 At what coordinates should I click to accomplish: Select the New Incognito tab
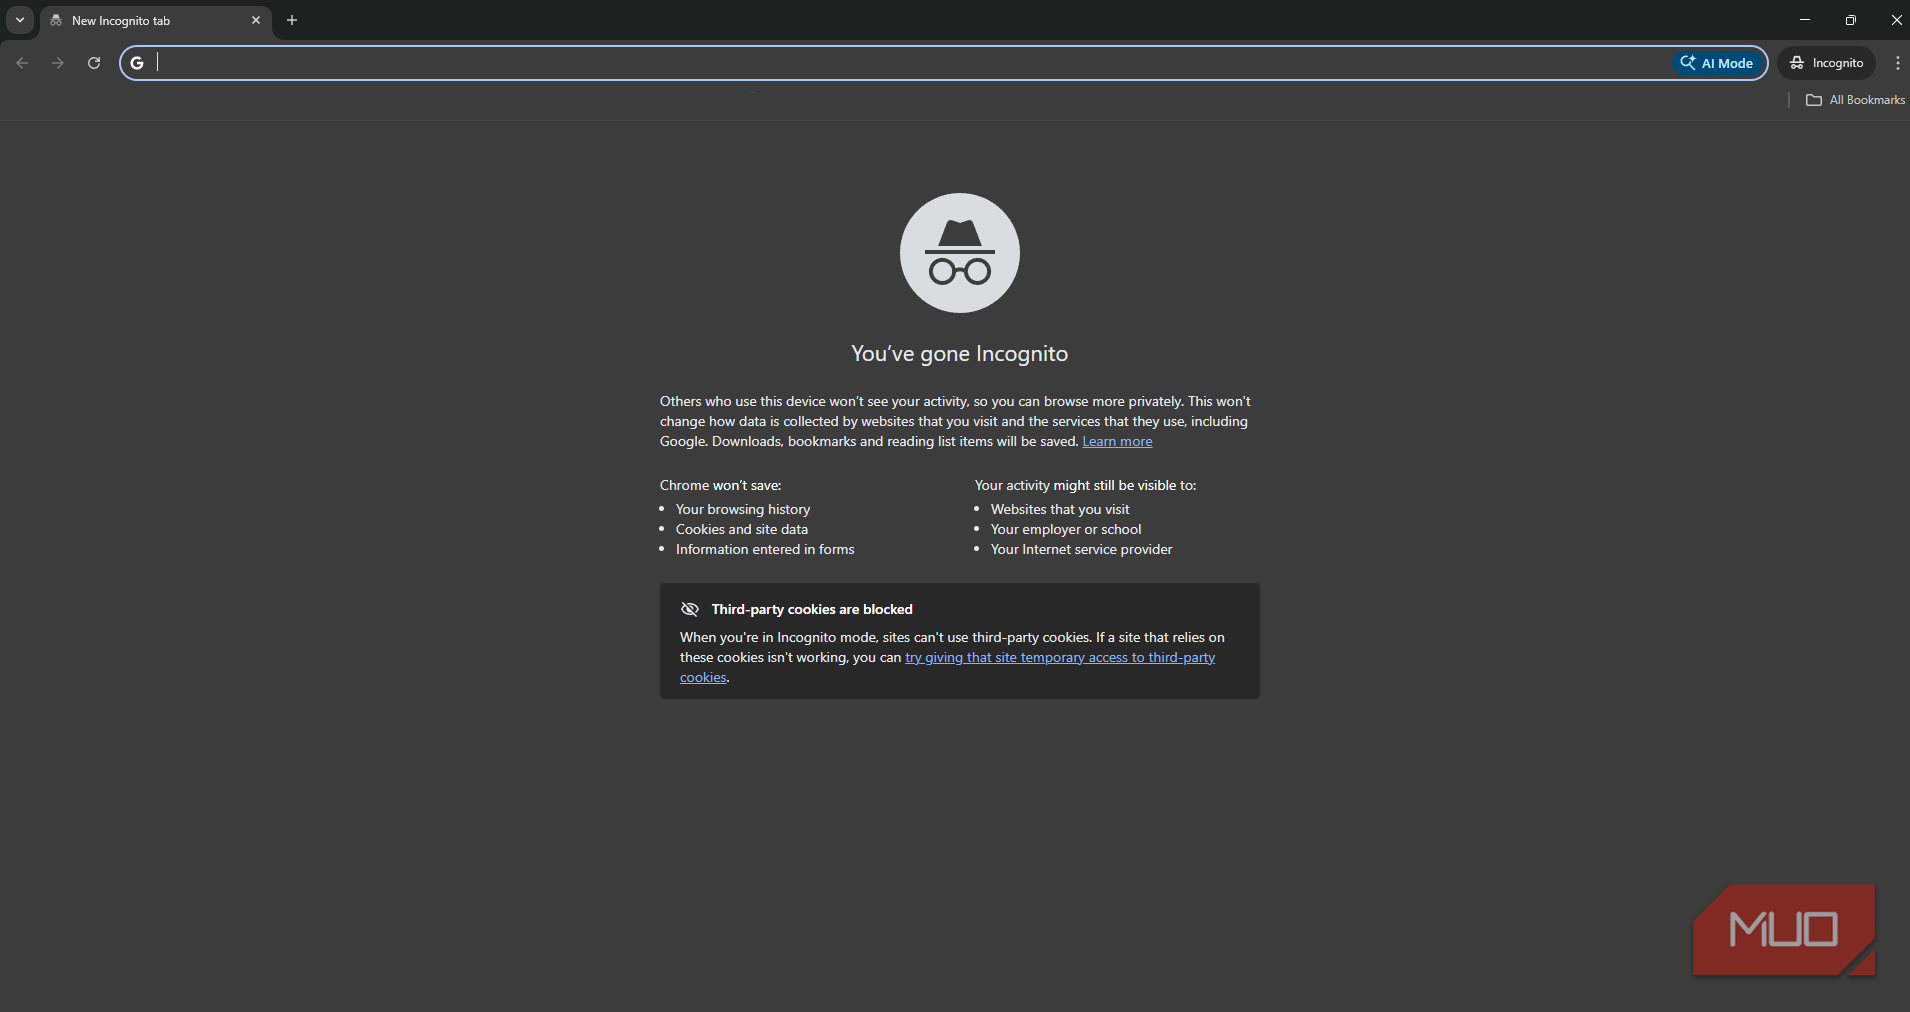[x=155, y=21]
